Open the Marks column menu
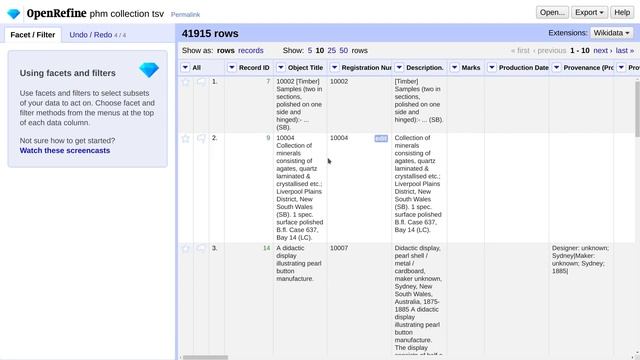Image resolution: width=640 pixels, height=360 pixels. tap(455, 67)
